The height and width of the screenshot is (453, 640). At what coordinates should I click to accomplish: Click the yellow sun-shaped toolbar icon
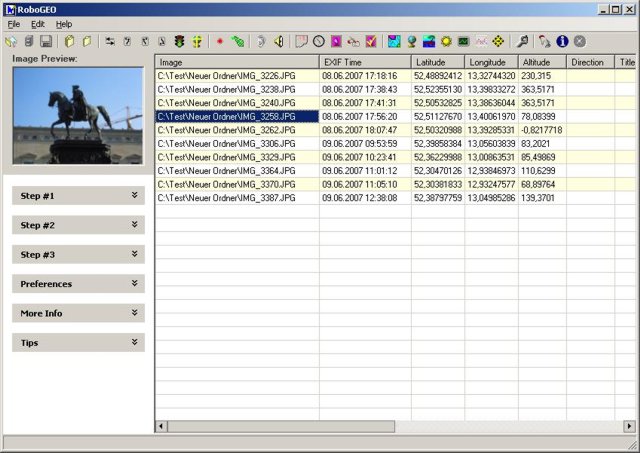coord(446,41)
